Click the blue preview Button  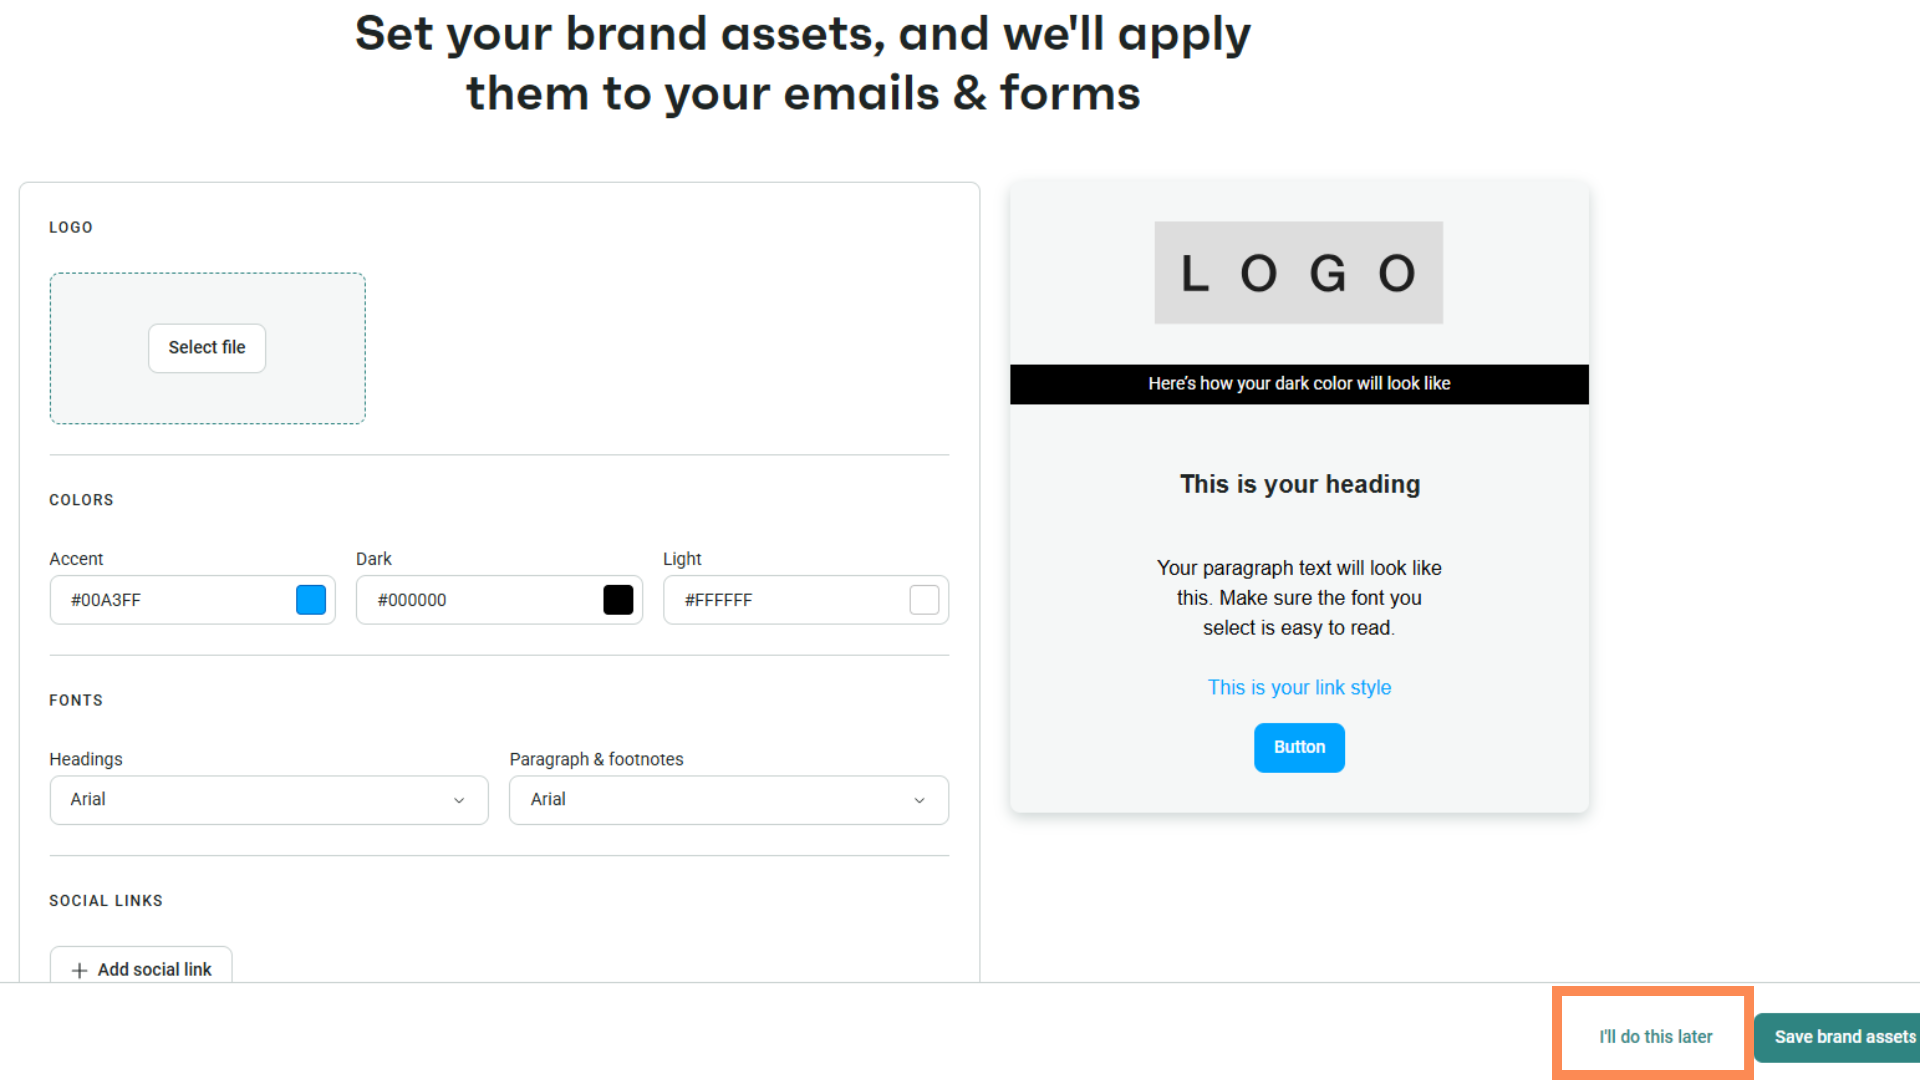click(x=1299, y=748)
